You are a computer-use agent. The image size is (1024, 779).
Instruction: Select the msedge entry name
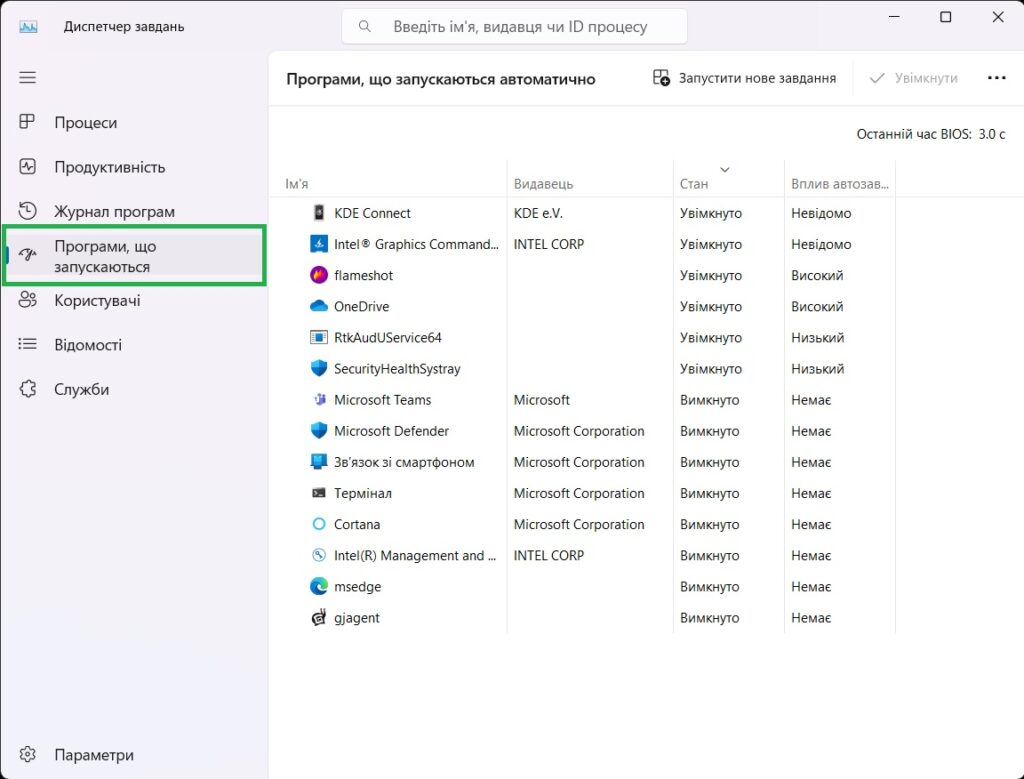point(357,586)
